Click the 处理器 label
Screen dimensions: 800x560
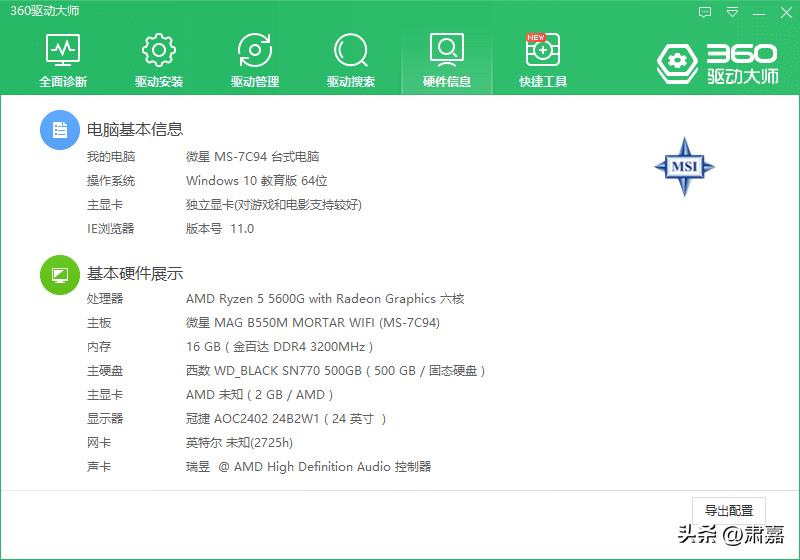105,298
